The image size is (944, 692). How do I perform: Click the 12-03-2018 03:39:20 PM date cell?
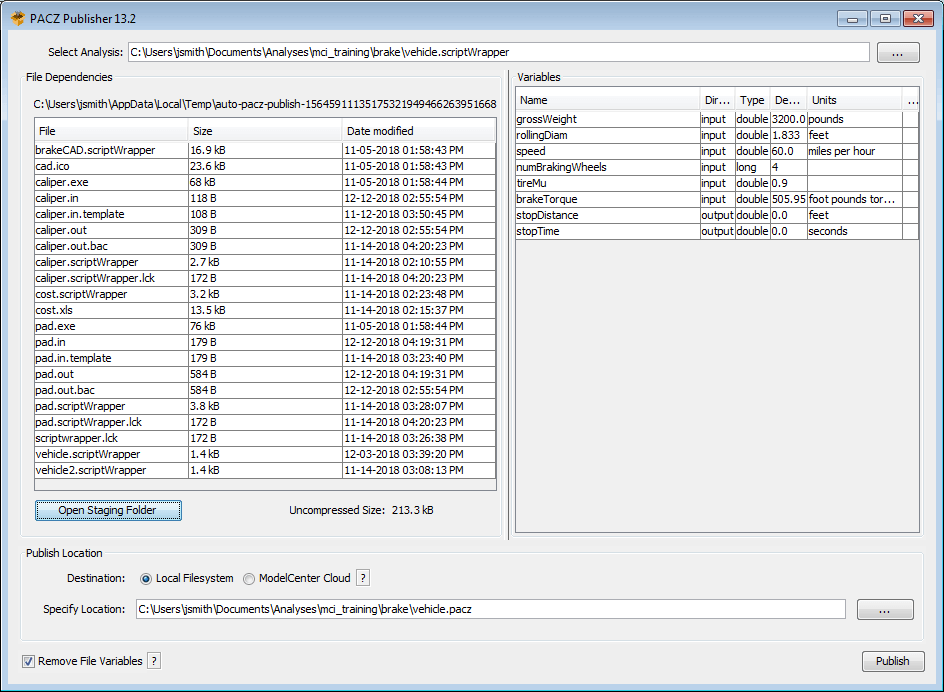(x=419, y=454)
